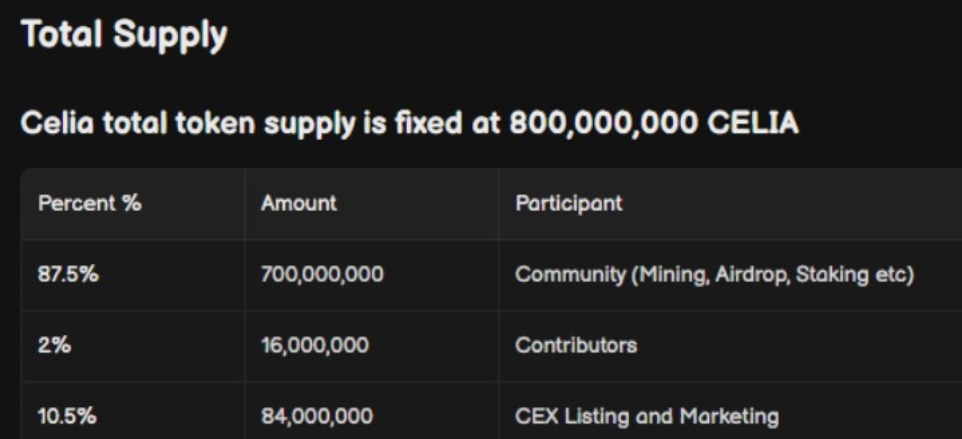The width and height of the screenshot is (962, 439).
Task: Click the 87.5% percent cell
Action: point(68,275)
